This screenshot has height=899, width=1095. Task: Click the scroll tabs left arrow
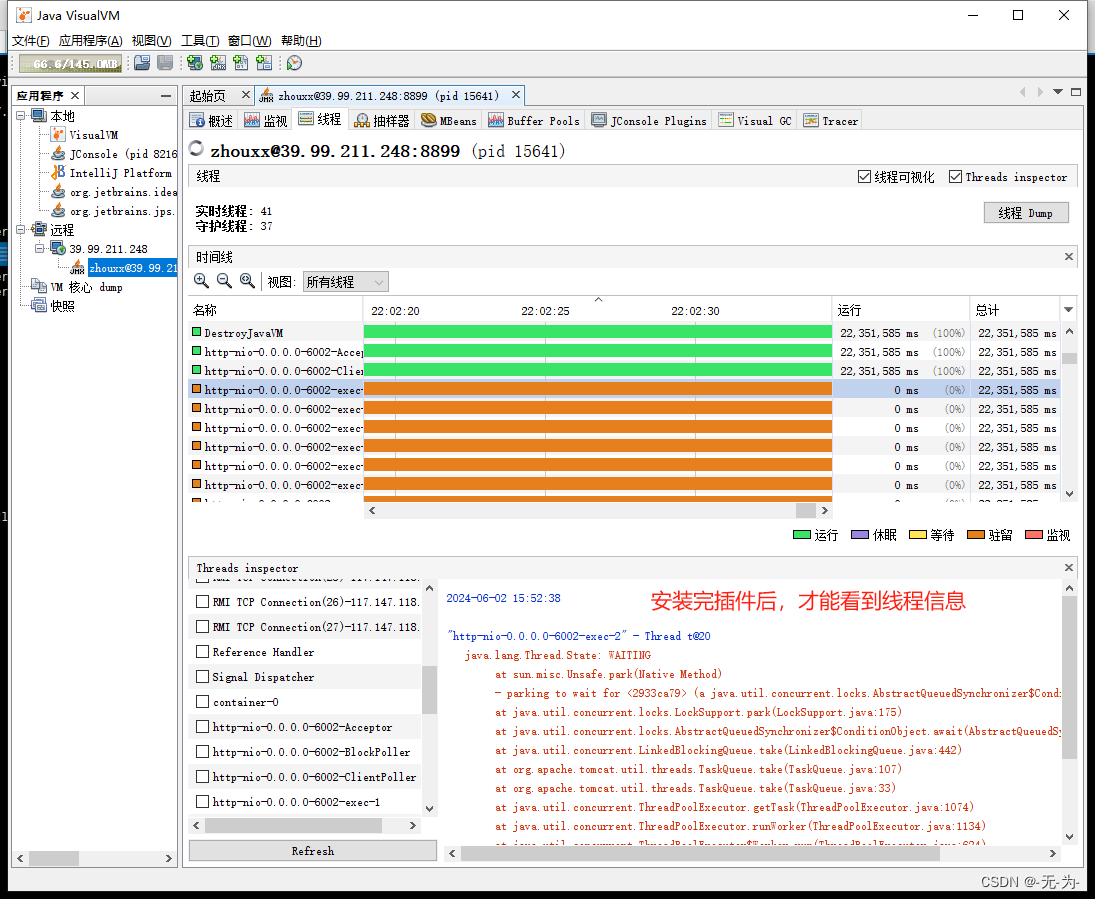pyautogui.click(x=1023, y=92)
